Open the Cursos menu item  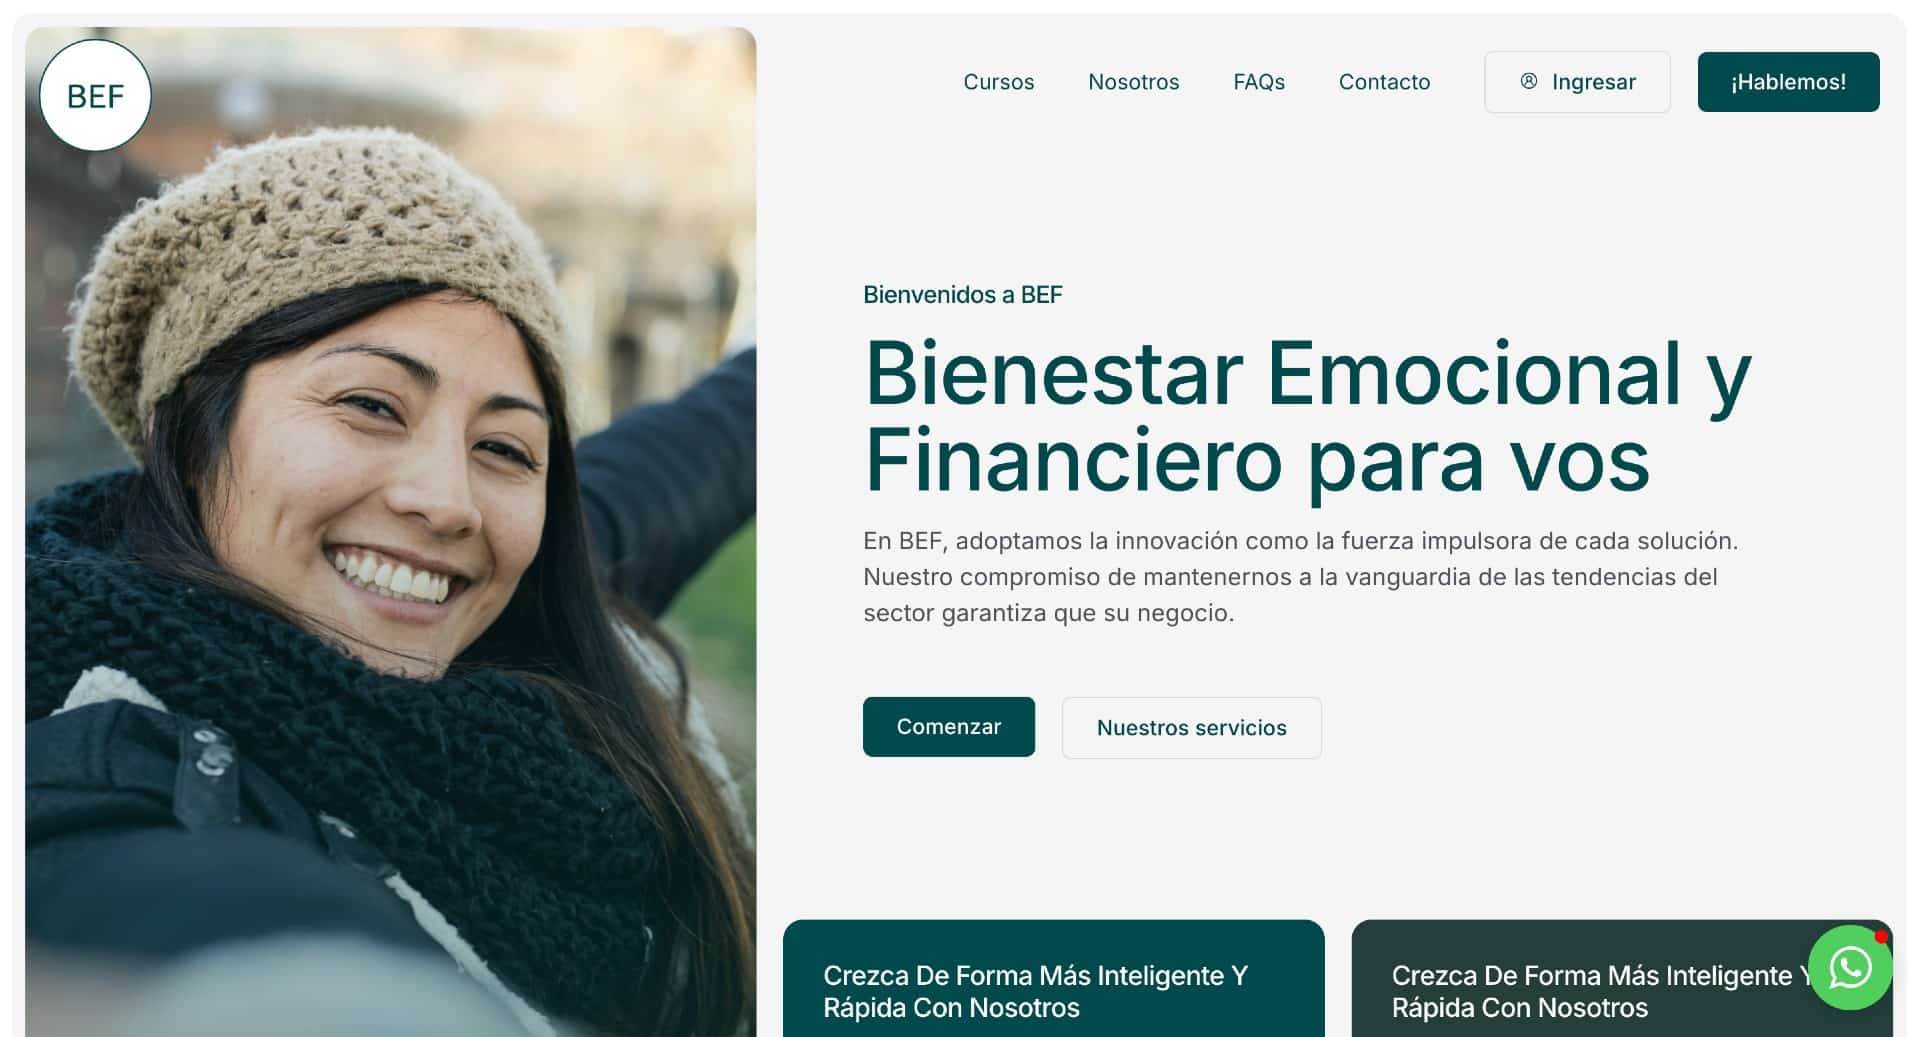tap(998, 82)
